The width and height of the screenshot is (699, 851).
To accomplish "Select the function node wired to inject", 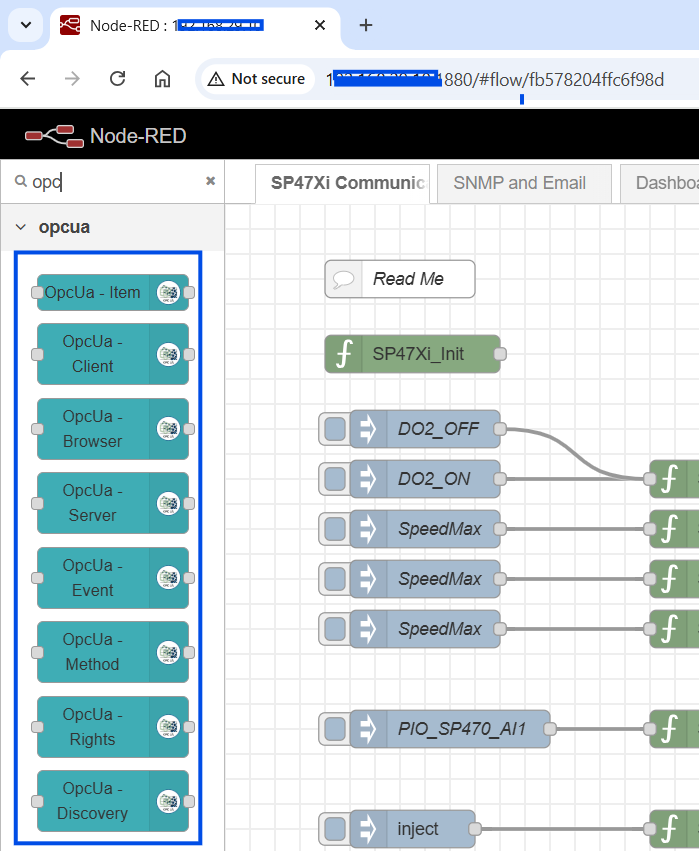I will [x=675, y=829].
